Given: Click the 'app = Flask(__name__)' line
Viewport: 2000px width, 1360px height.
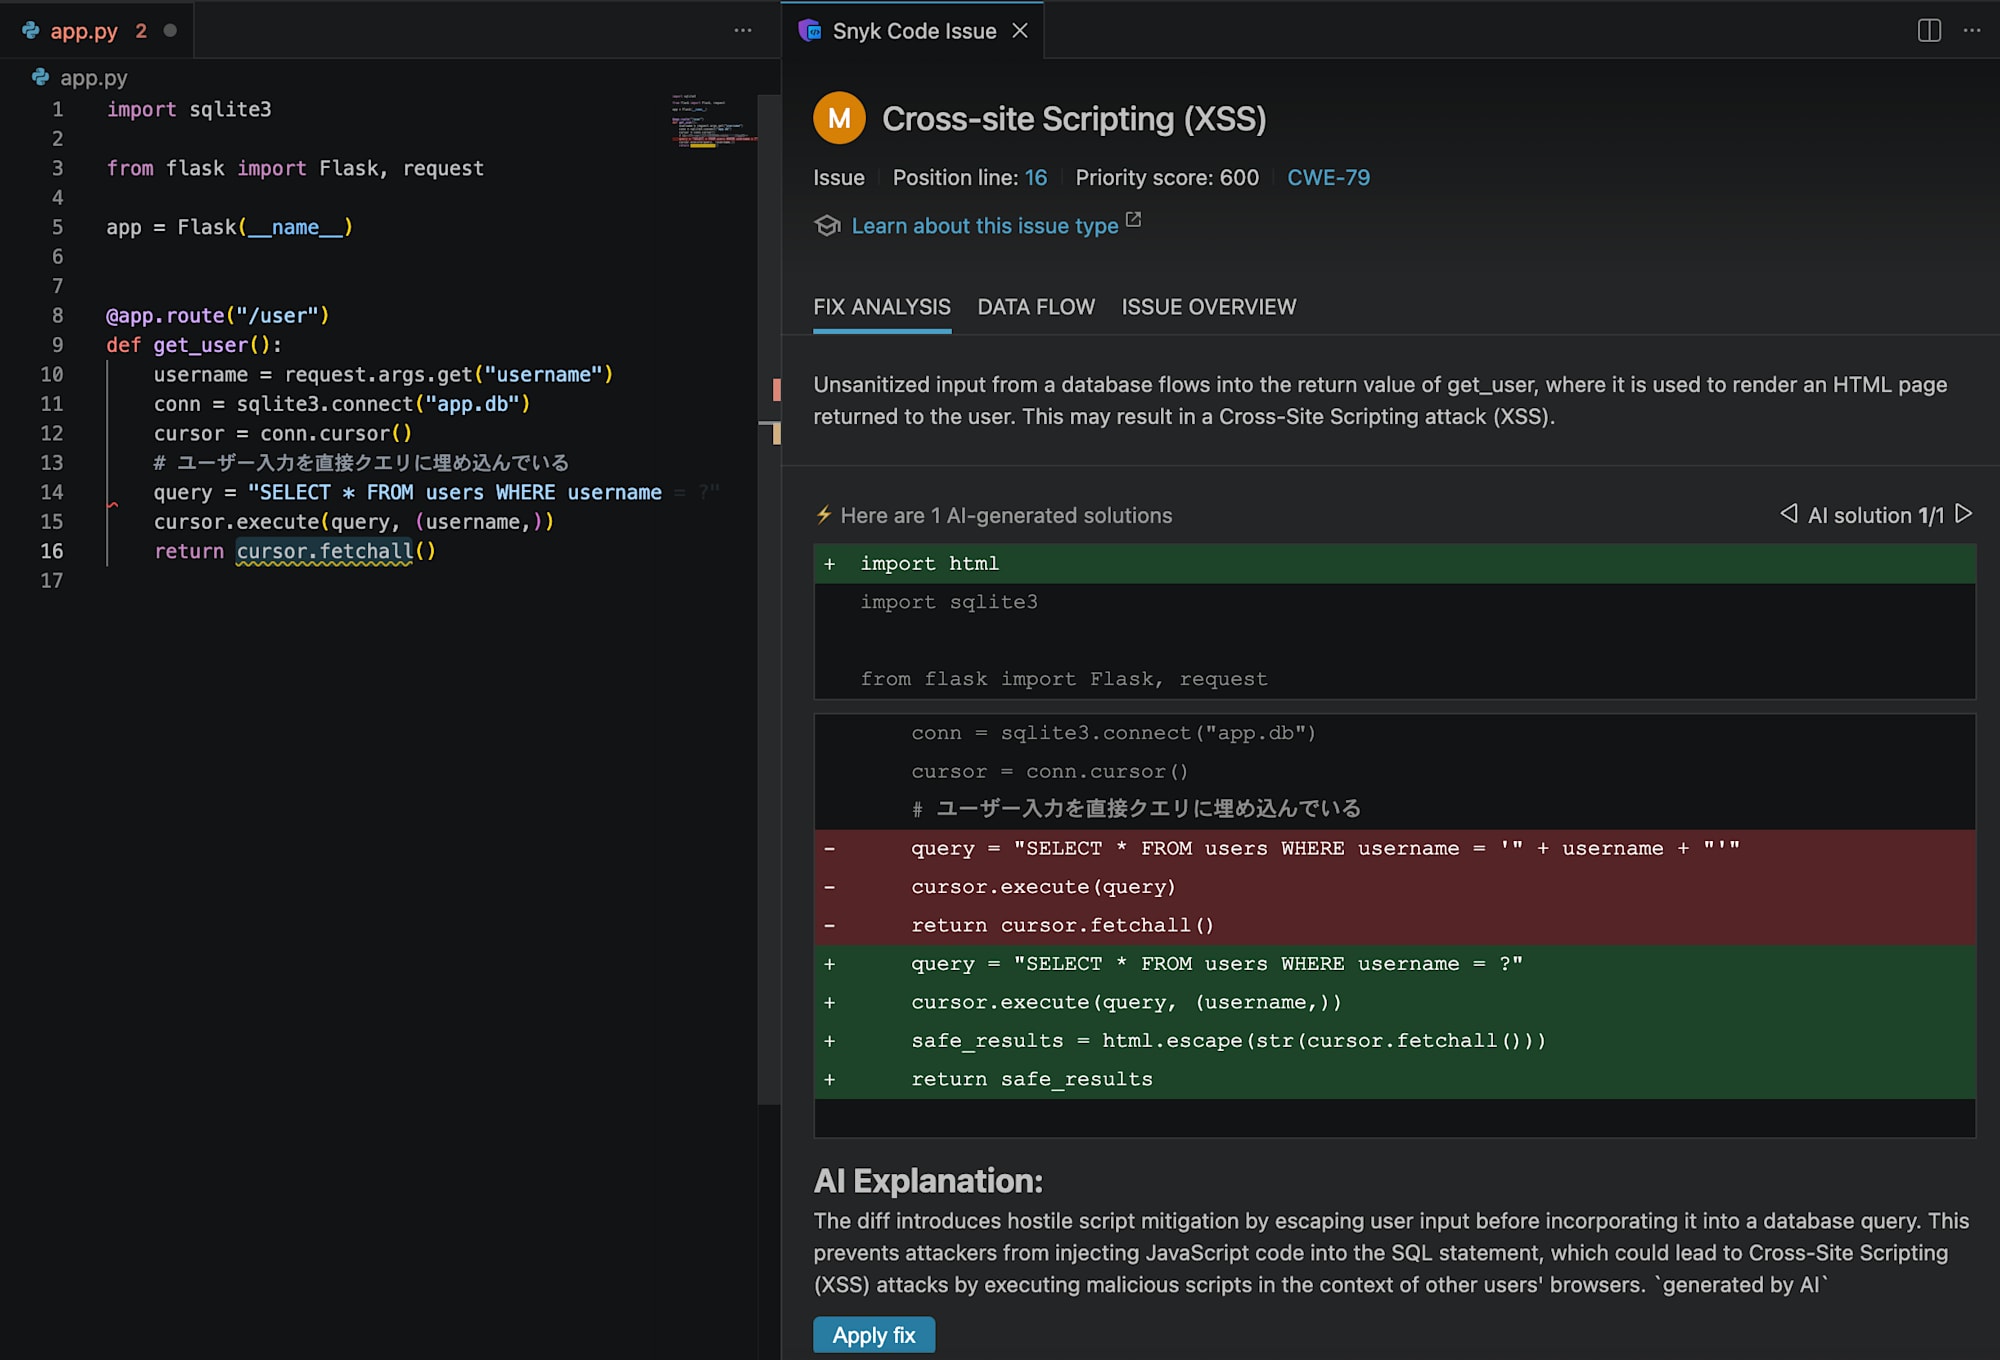Looking at the screenshot, I should [229, 227].
